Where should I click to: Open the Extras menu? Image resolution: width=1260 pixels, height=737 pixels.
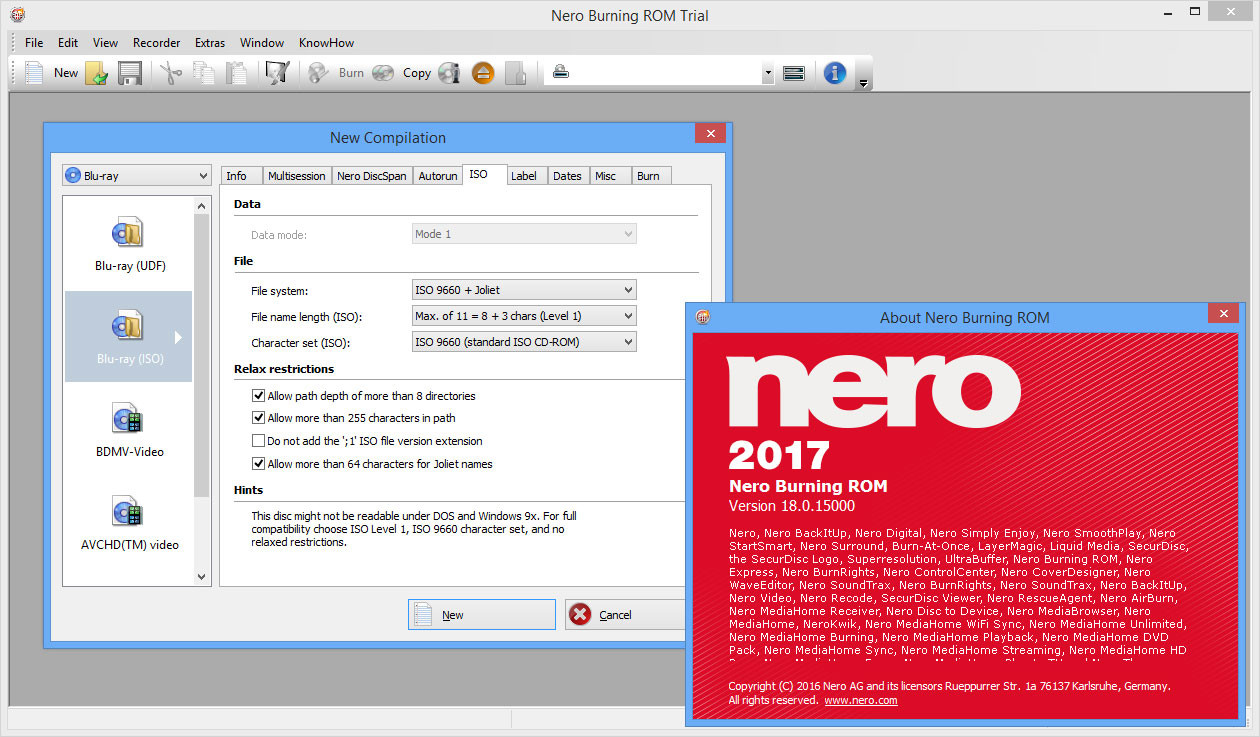pyautogui.click(x=210, y=43)
